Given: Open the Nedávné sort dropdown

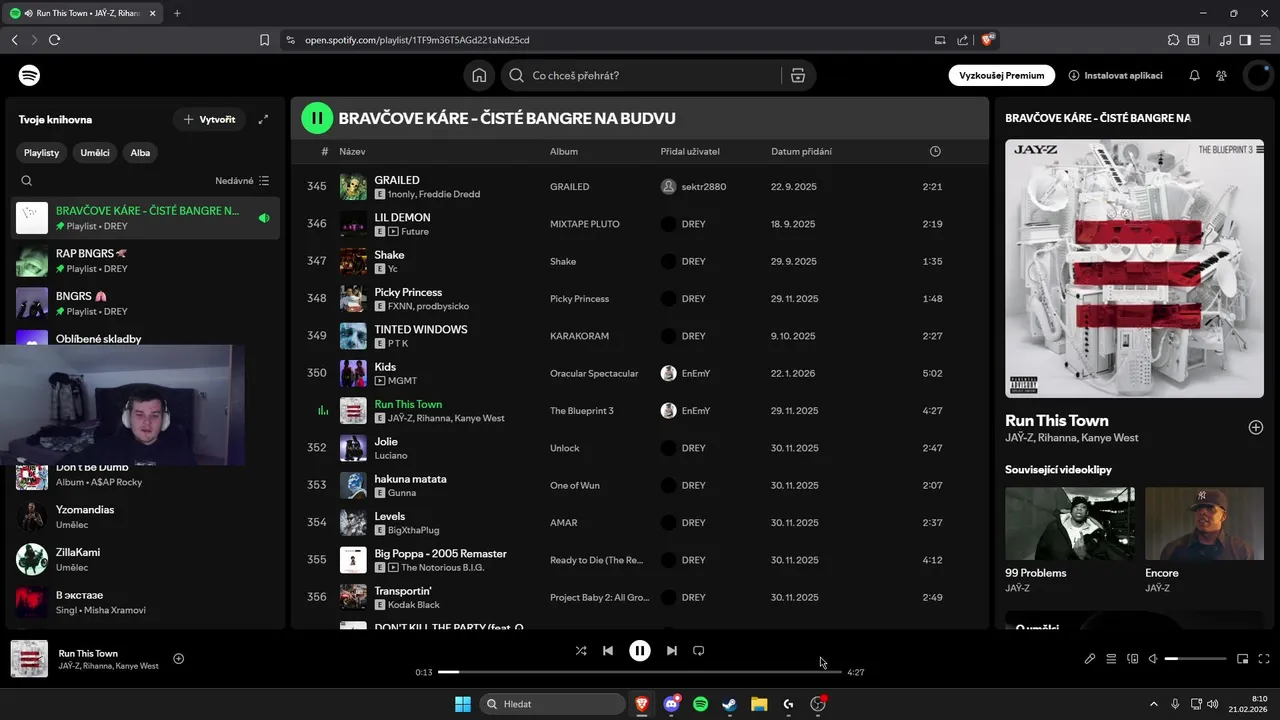Looking at the screenshot, I should point(242,181).
